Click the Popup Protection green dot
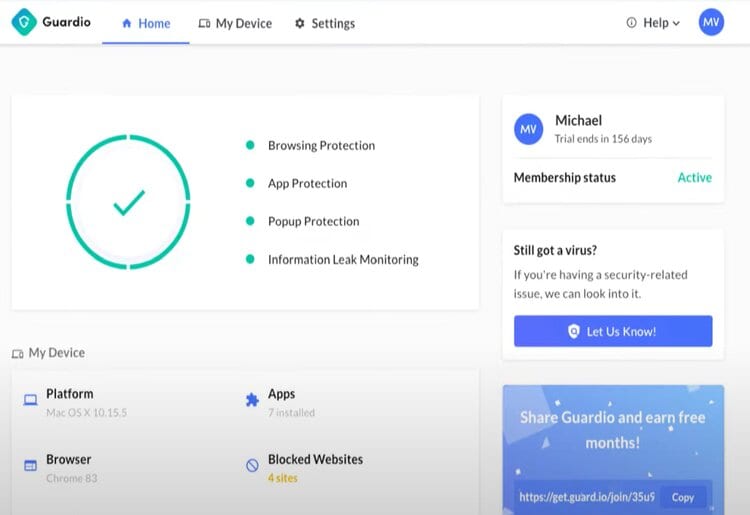Viewport: 750px width, 515px height. click(x=250, y=220)
